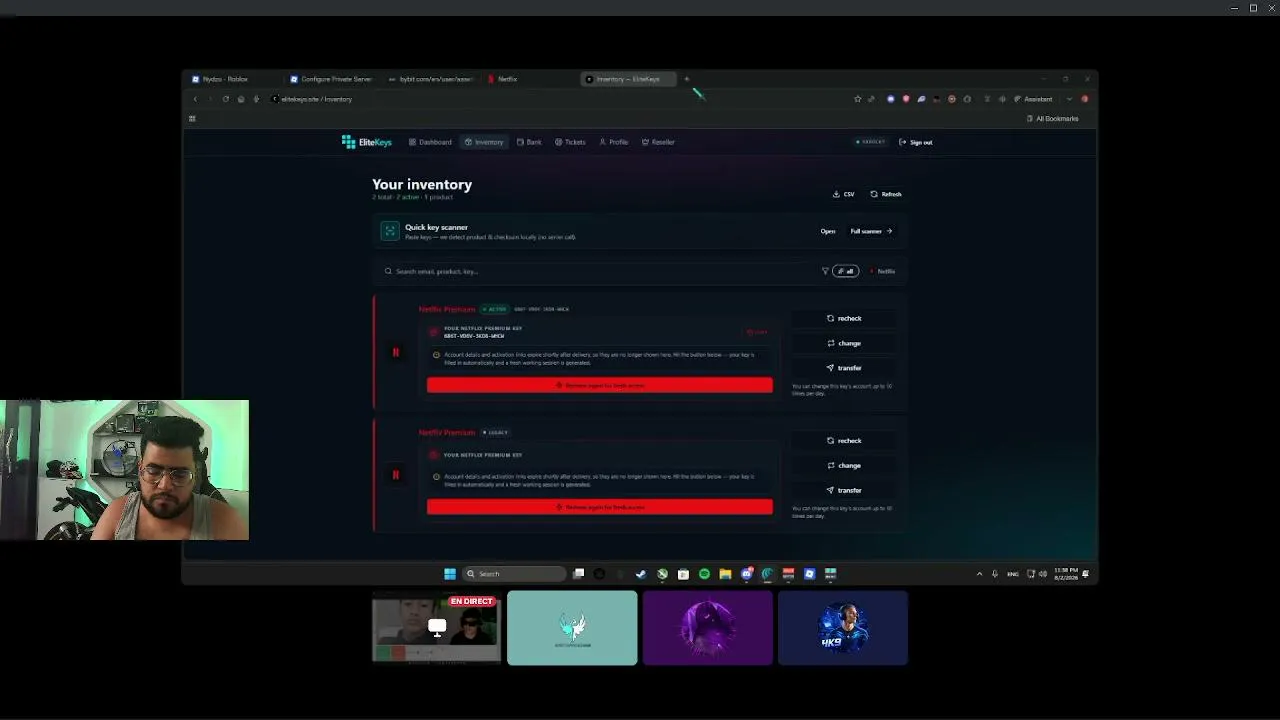Transfer the active Netflix Premium key
Screen dimensions: 1280x720
pyautogui.click(x=844, y=368)
